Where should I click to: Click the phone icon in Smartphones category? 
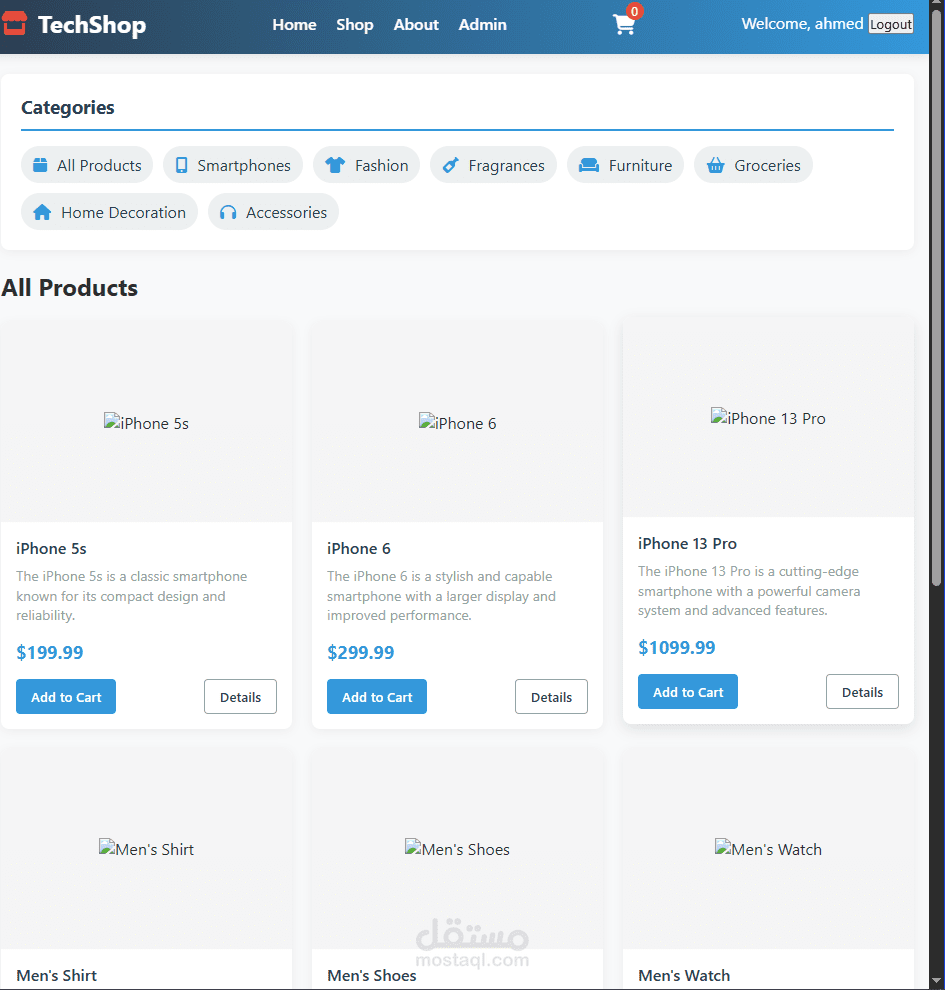point(181,165)
